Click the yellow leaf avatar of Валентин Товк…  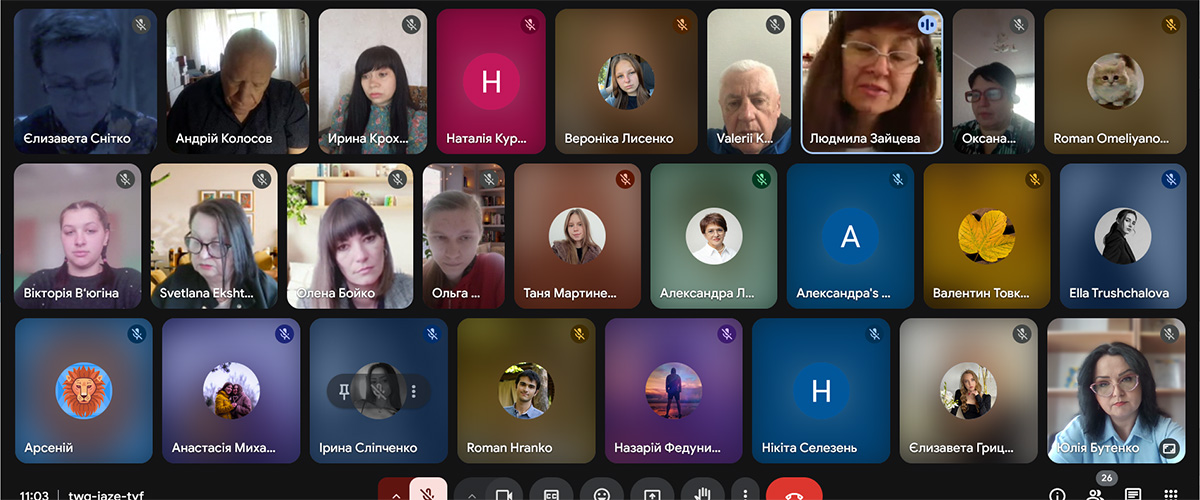pos(987,236)
